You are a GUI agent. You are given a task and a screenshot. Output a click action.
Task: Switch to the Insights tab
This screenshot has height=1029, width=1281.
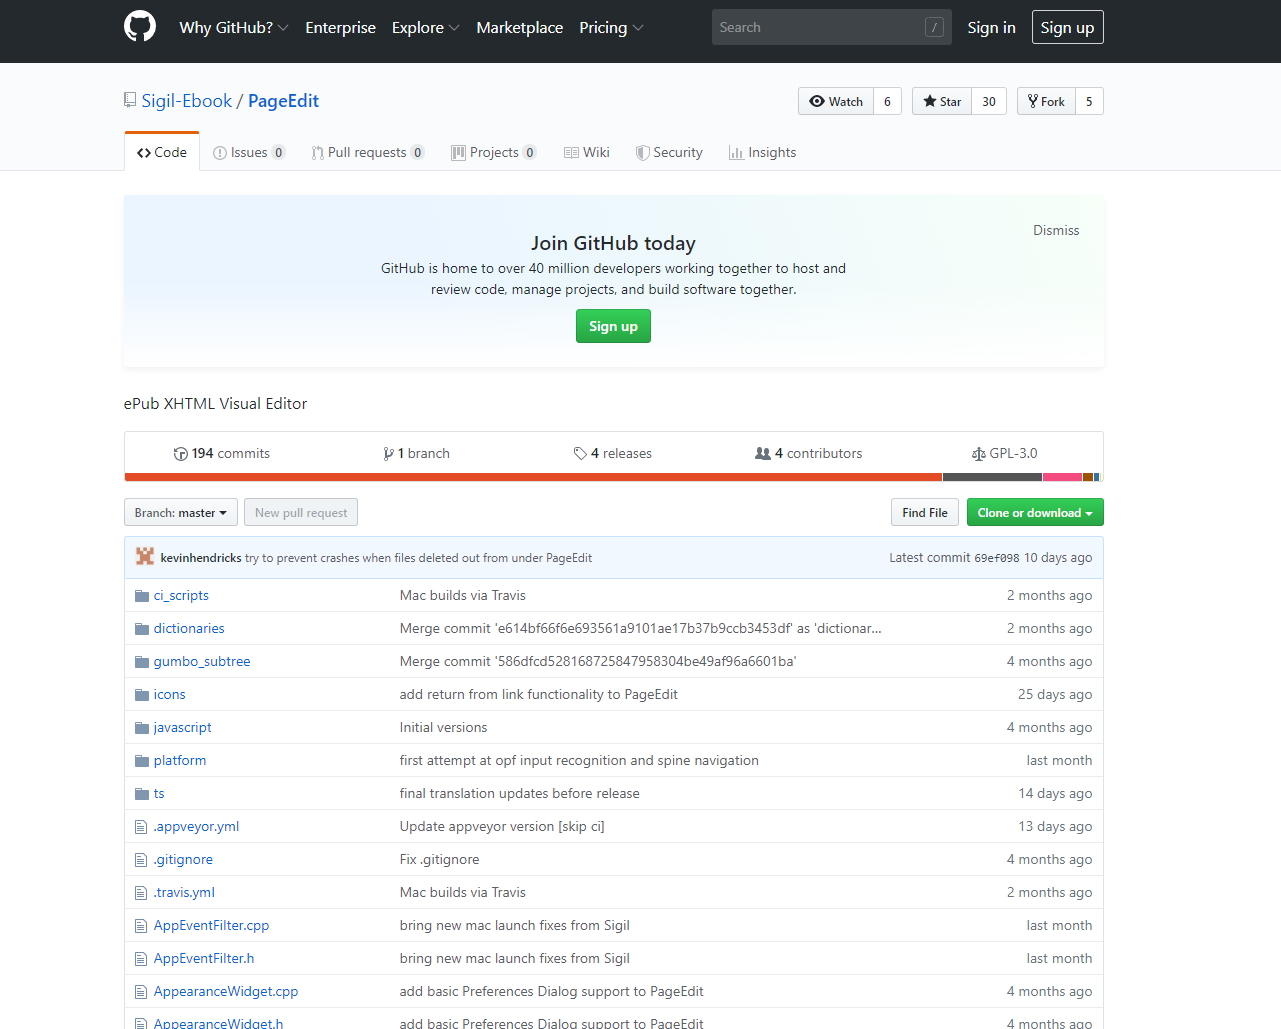pos(763,152)
